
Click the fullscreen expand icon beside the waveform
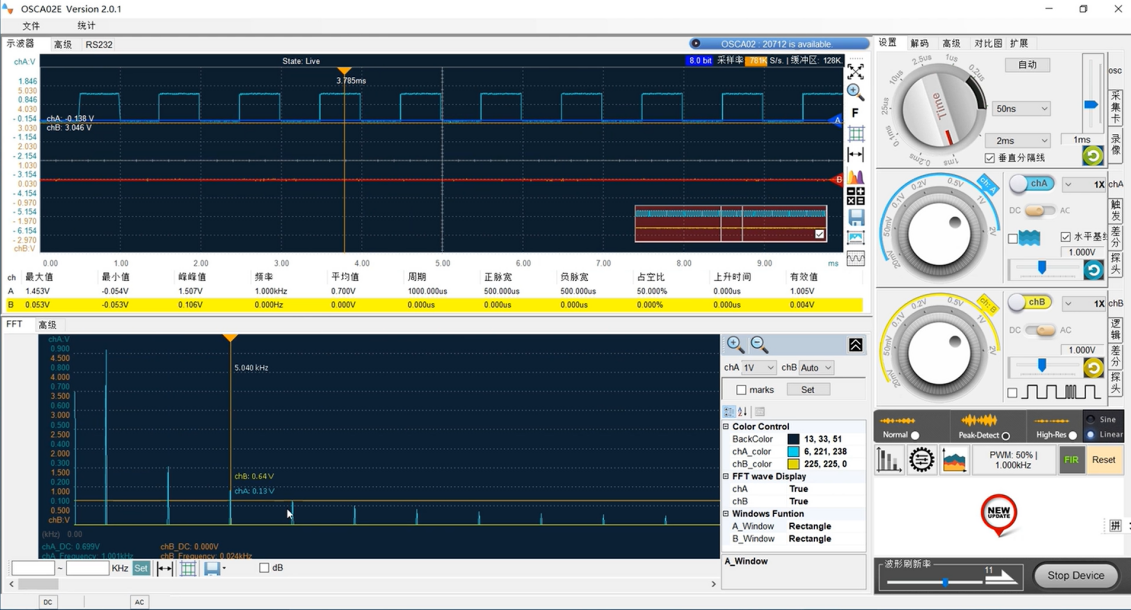(x=856, y=72)
